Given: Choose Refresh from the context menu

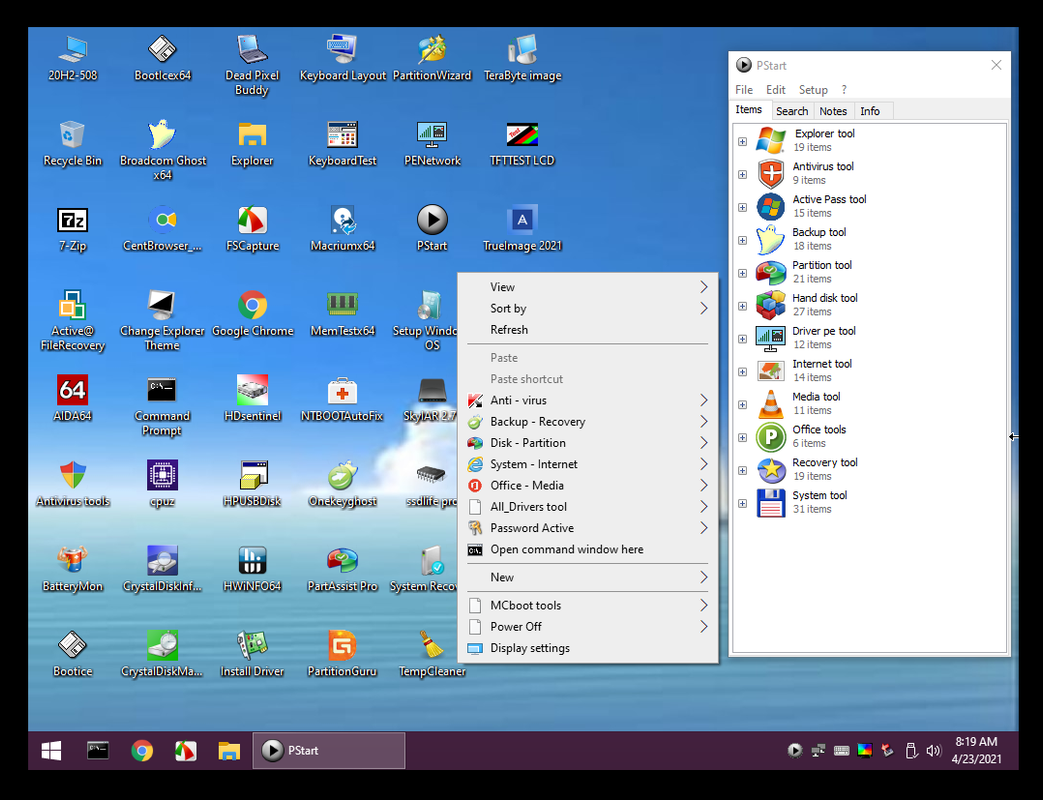Looking at the screenshot, I should point(588,330).
